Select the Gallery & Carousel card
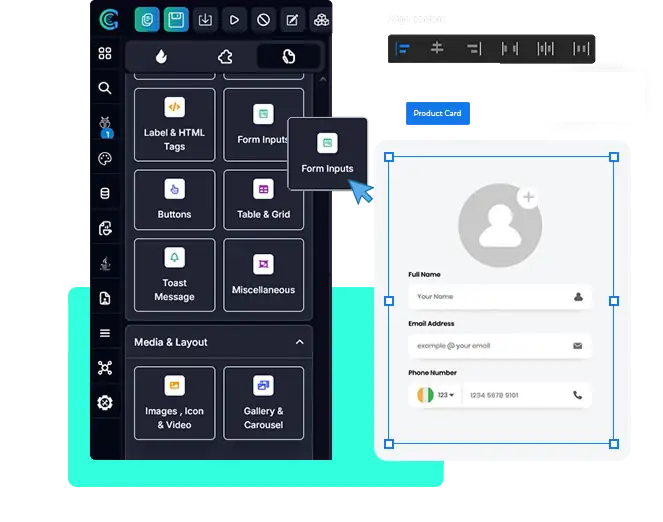Screen dimensions: 663x522 263,403
